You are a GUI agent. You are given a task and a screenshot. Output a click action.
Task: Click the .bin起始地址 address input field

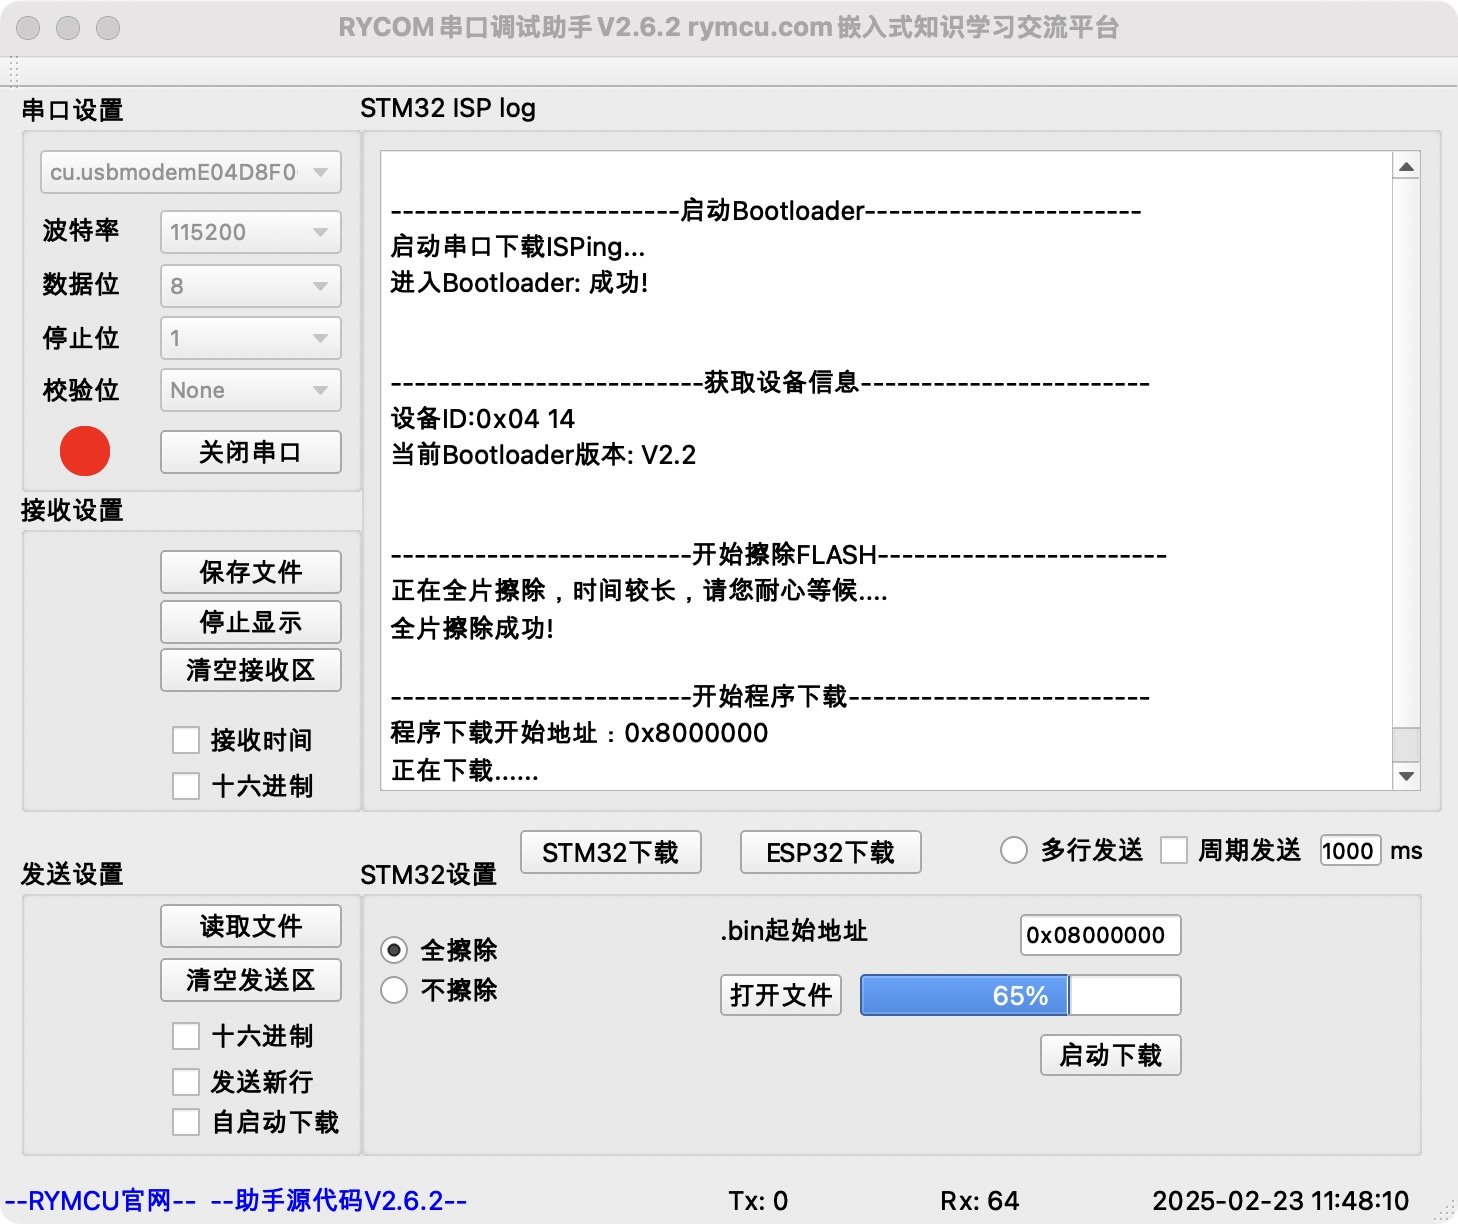tap(1098, 935)
